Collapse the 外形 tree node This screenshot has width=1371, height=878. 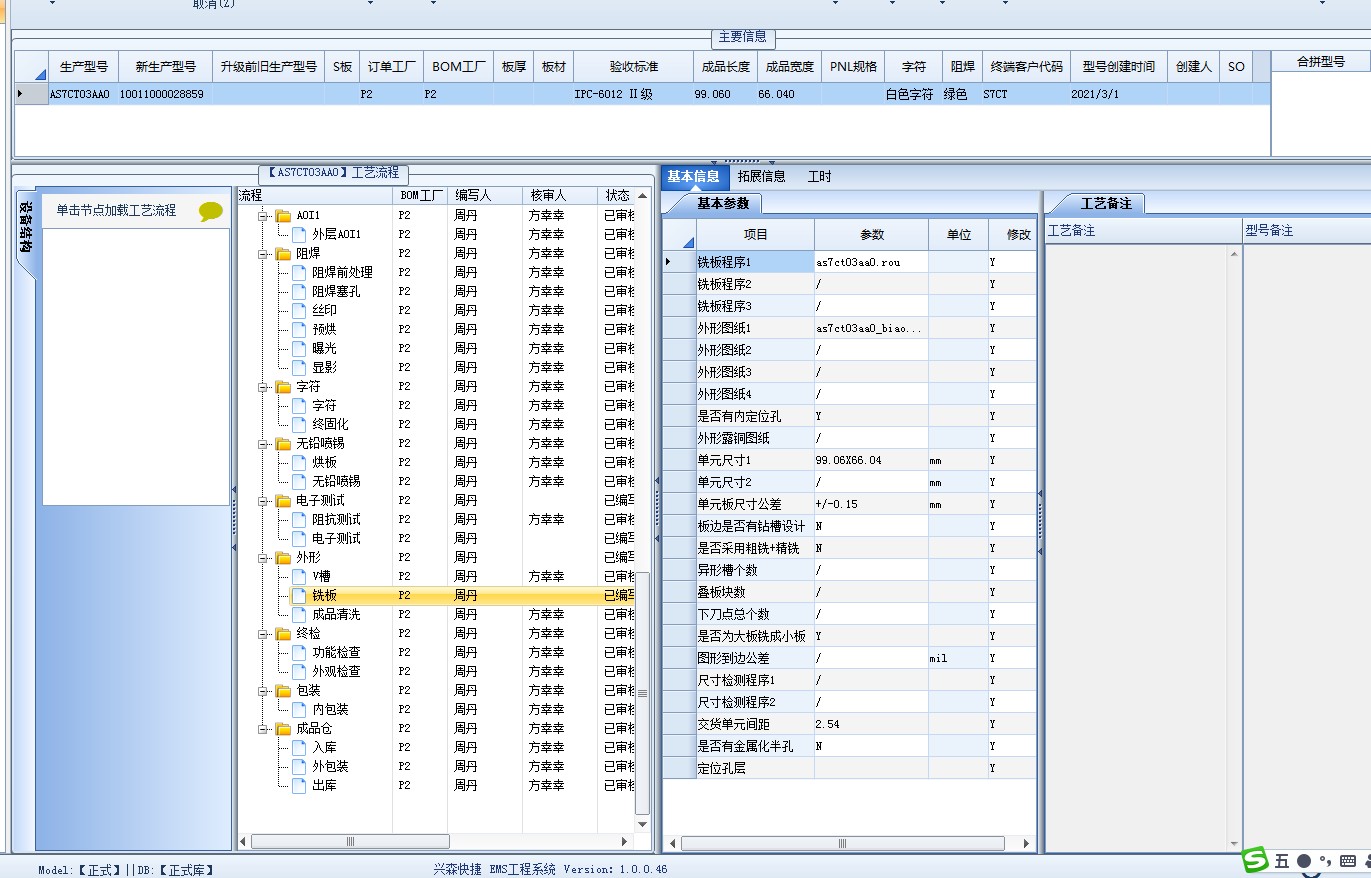point(265,558)
